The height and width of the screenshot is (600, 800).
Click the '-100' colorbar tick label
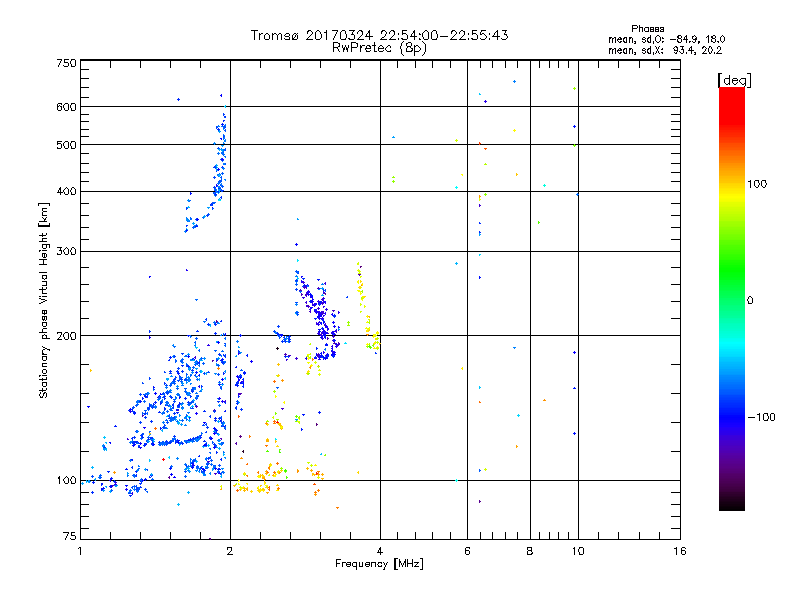(761, 417)
